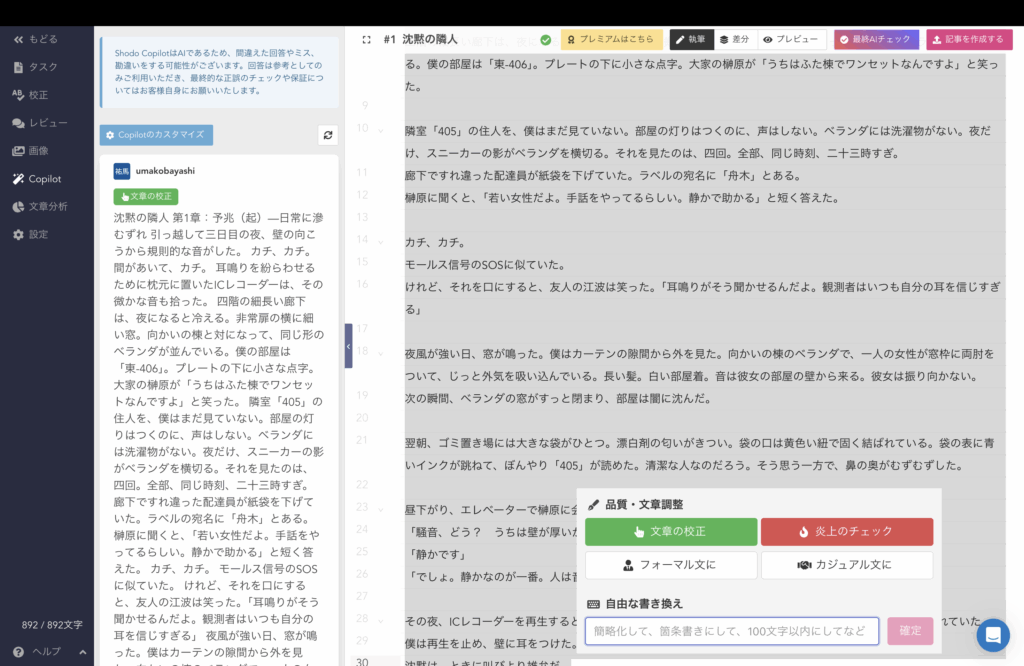
Task: Open タスク in the sidebar
Action: pyautogui.click(x=36, y=67)
